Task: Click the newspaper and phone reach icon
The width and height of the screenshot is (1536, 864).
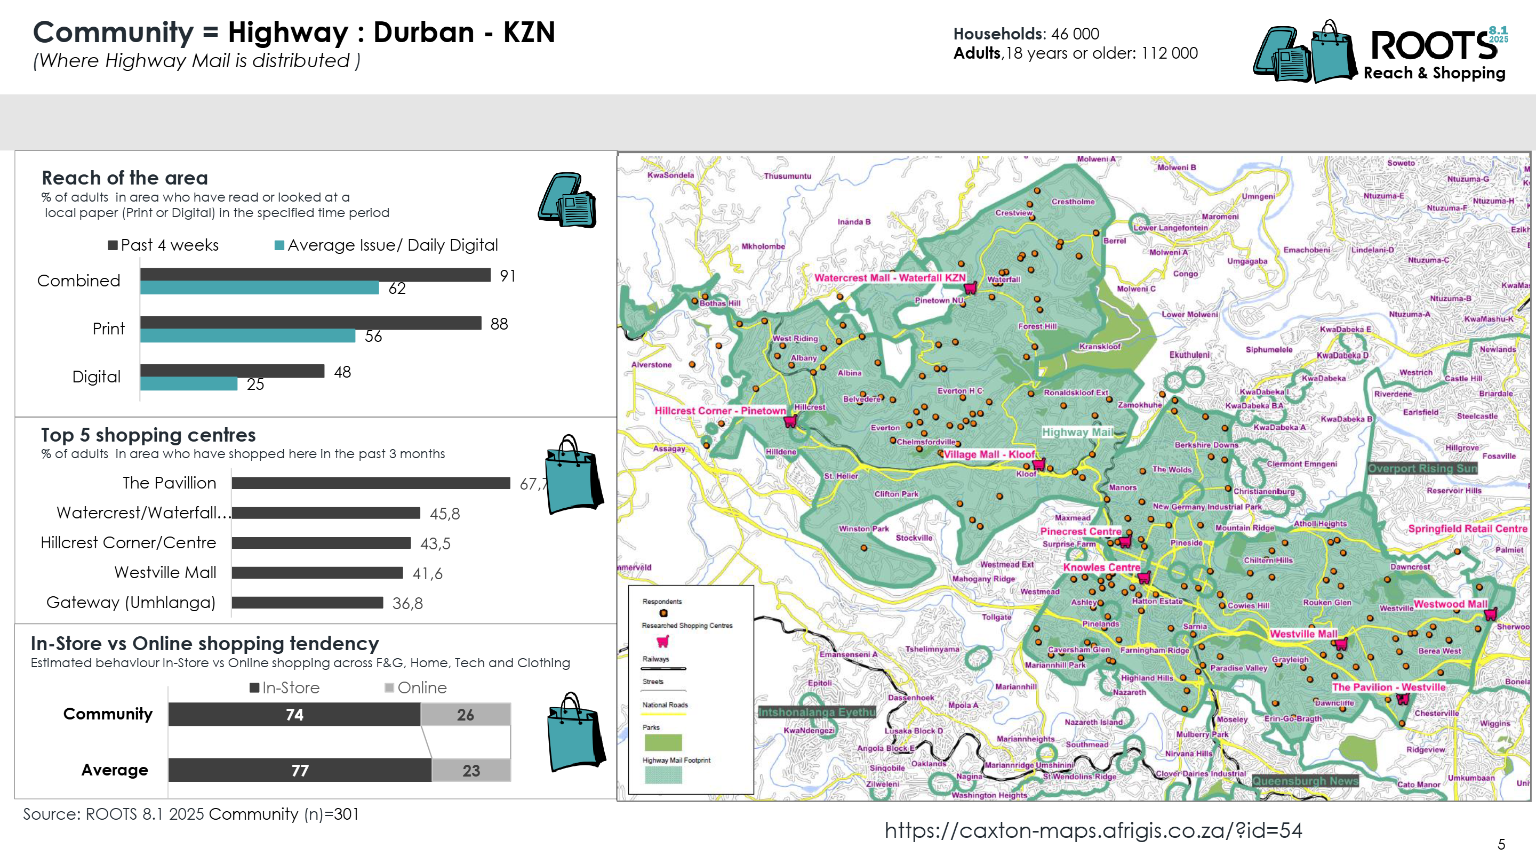Action: pos(567,200)
